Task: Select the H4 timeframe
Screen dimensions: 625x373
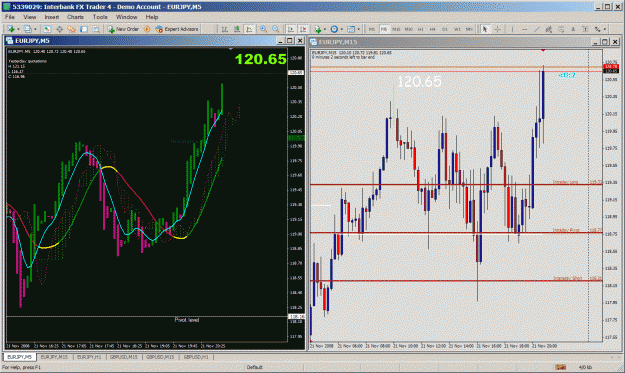Action: point(432,29)
